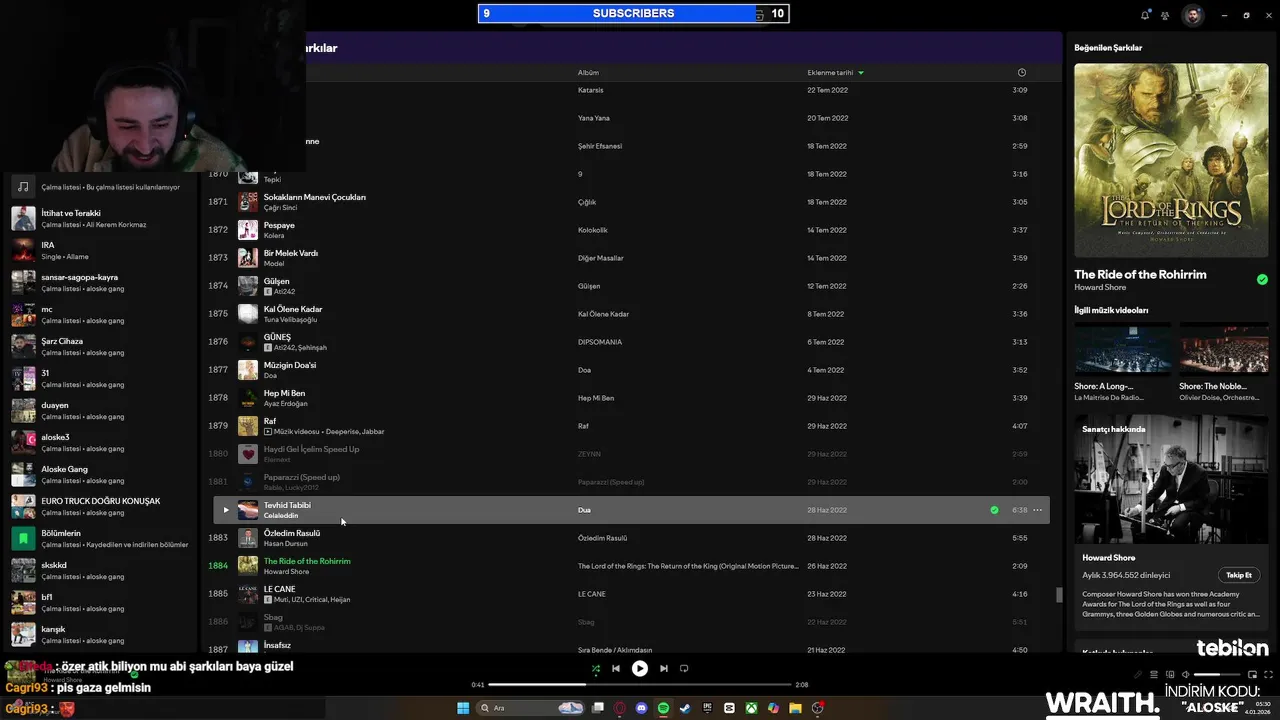Open connect to a device icon

[x=1170, y=675]
